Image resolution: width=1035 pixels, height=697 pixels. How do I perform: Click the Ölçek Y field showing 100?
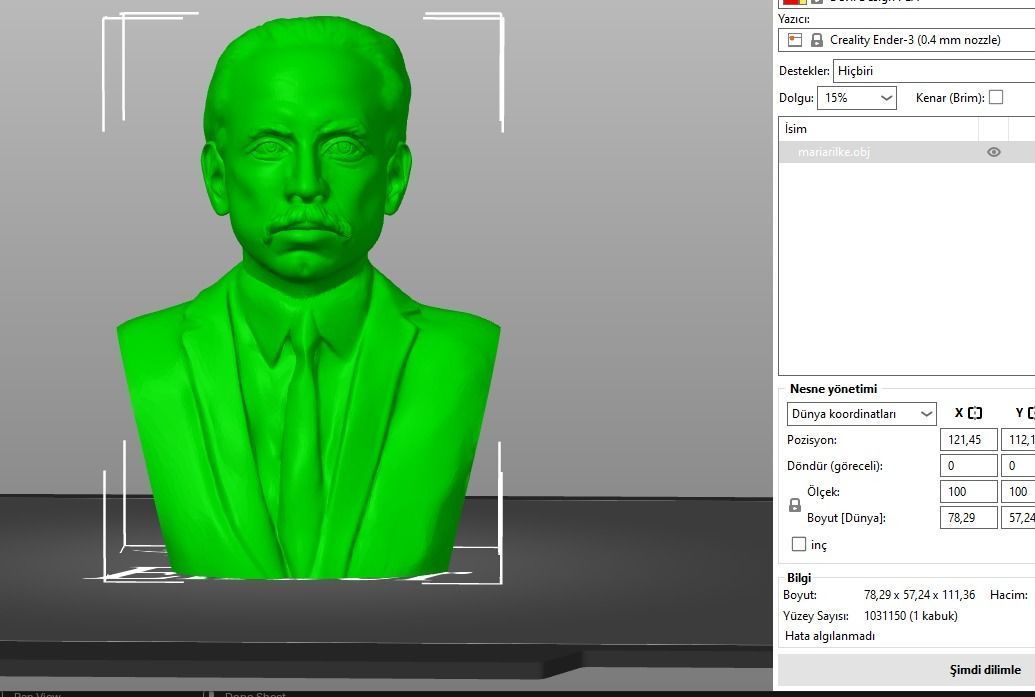click(1018, 492)
